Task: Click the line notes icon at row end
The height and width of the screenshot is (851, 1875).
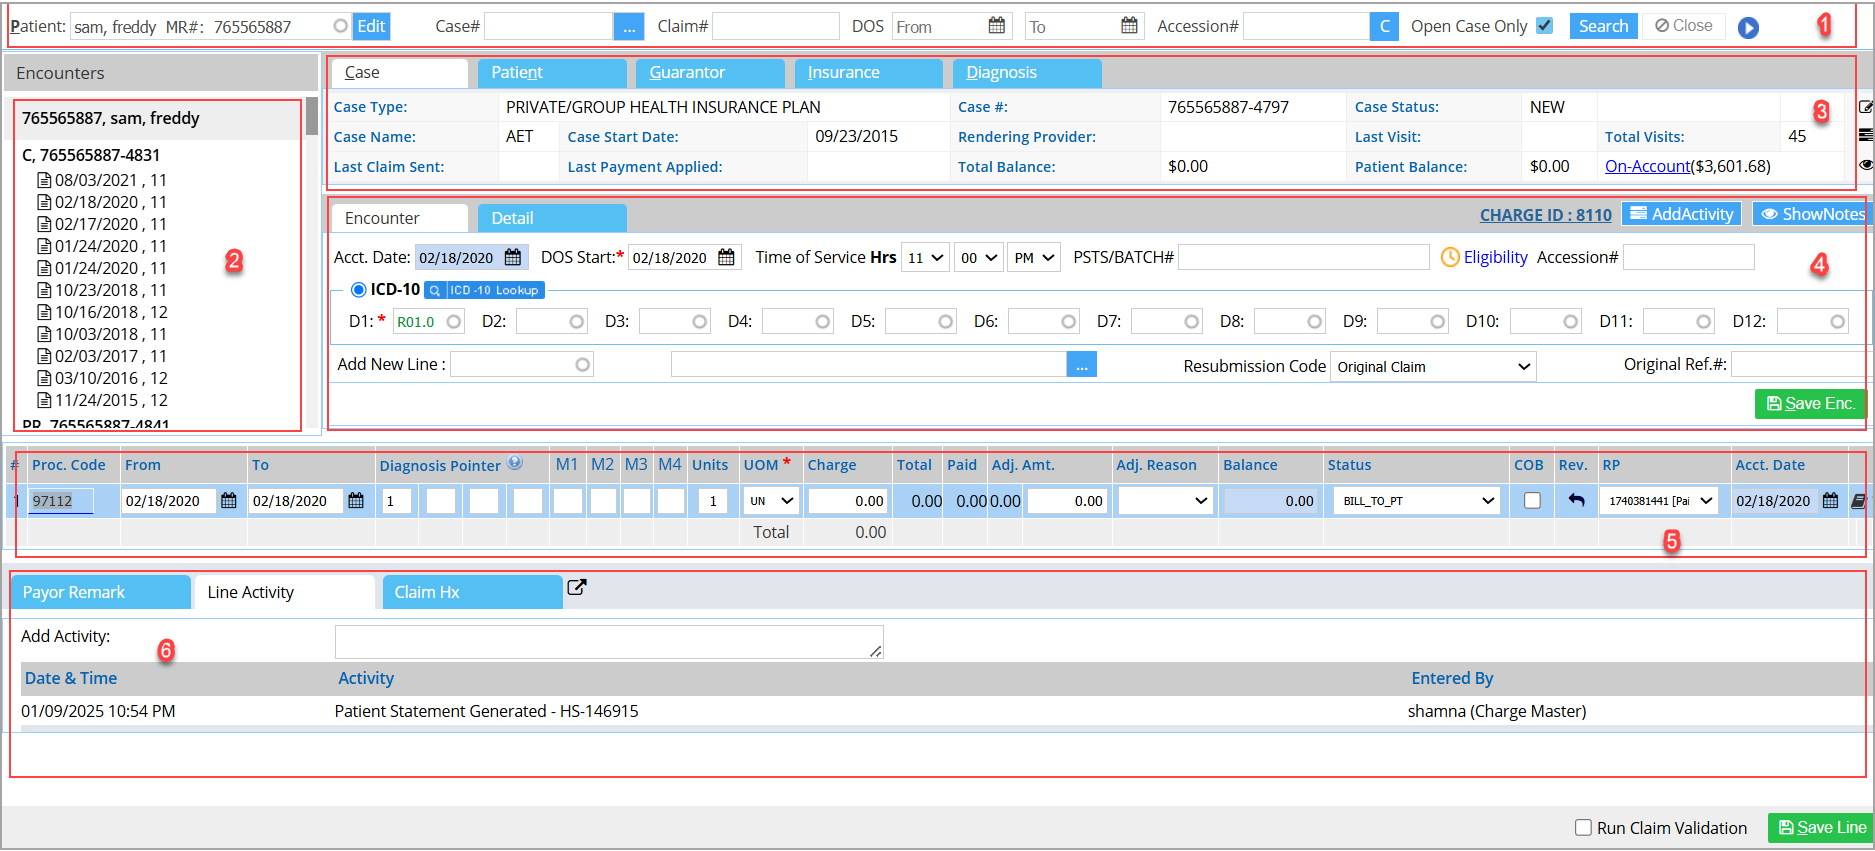Action: coord(1858,501)
